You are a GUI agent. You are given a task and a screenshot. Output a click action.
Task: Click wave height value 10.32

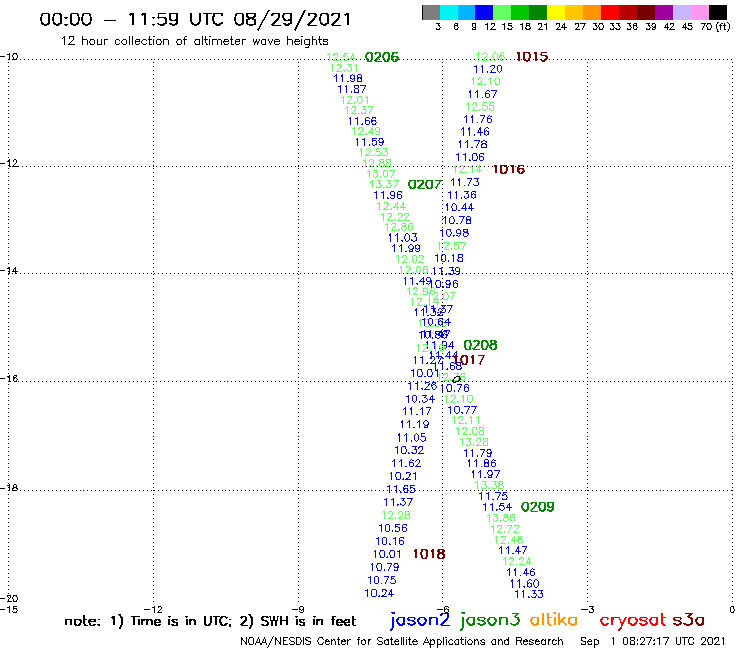[409, 450]
